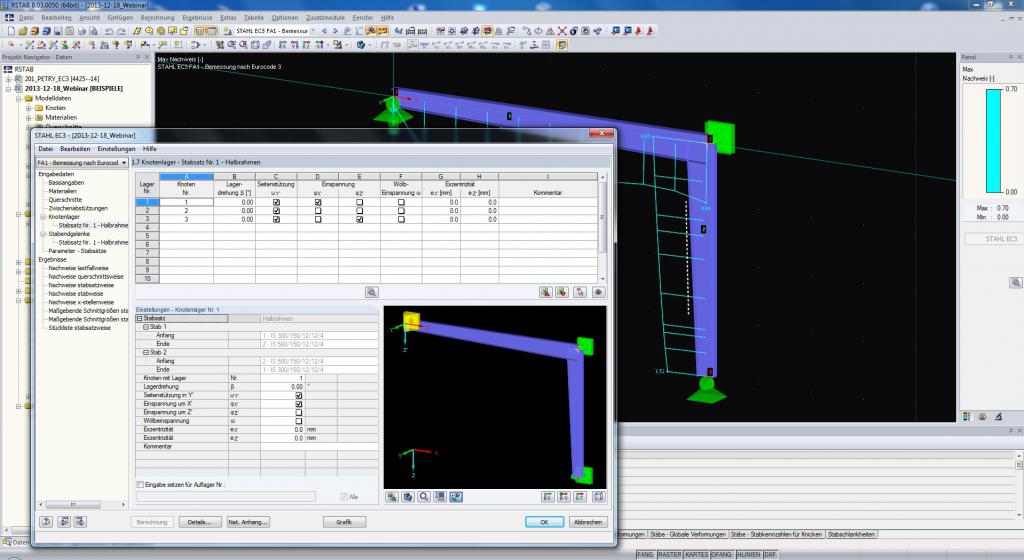1024x560 pixels.
Task: Click the help question-mark icon in dialog footer
Action: click(x=46, y=521)
